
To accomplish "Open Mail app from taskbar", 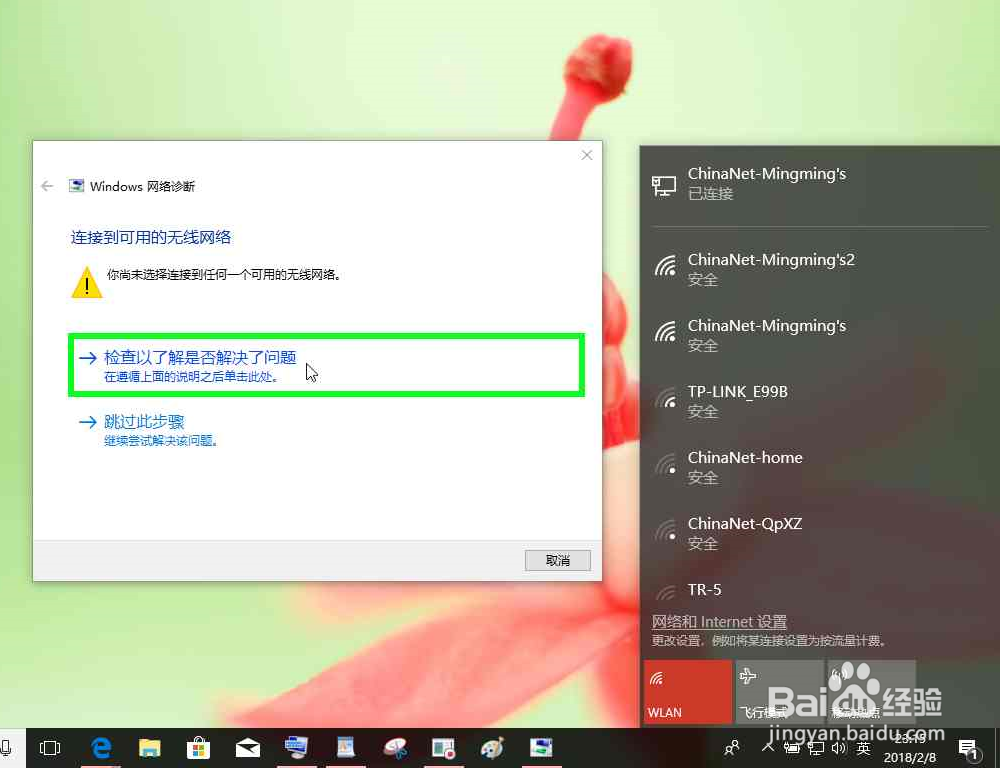I will click(x=247, y=748).
